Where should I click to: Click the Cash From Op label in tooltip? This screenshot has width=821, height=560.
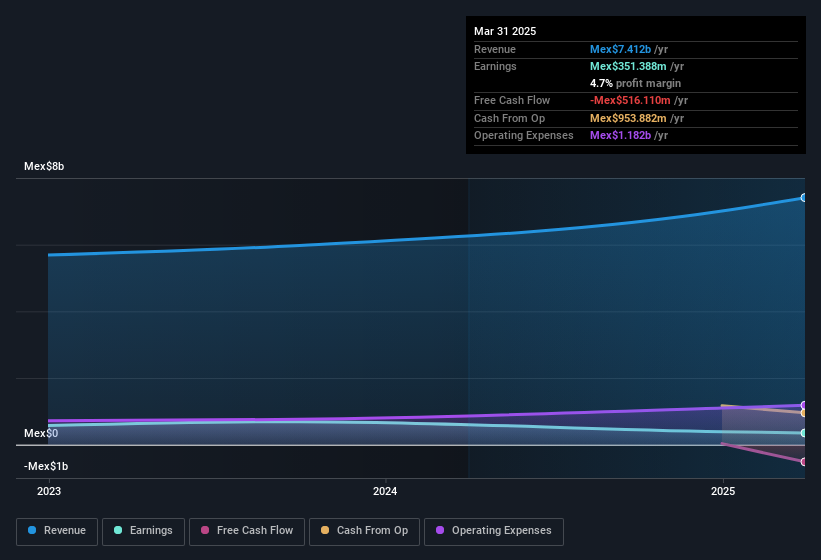click(x=509, y=118)
